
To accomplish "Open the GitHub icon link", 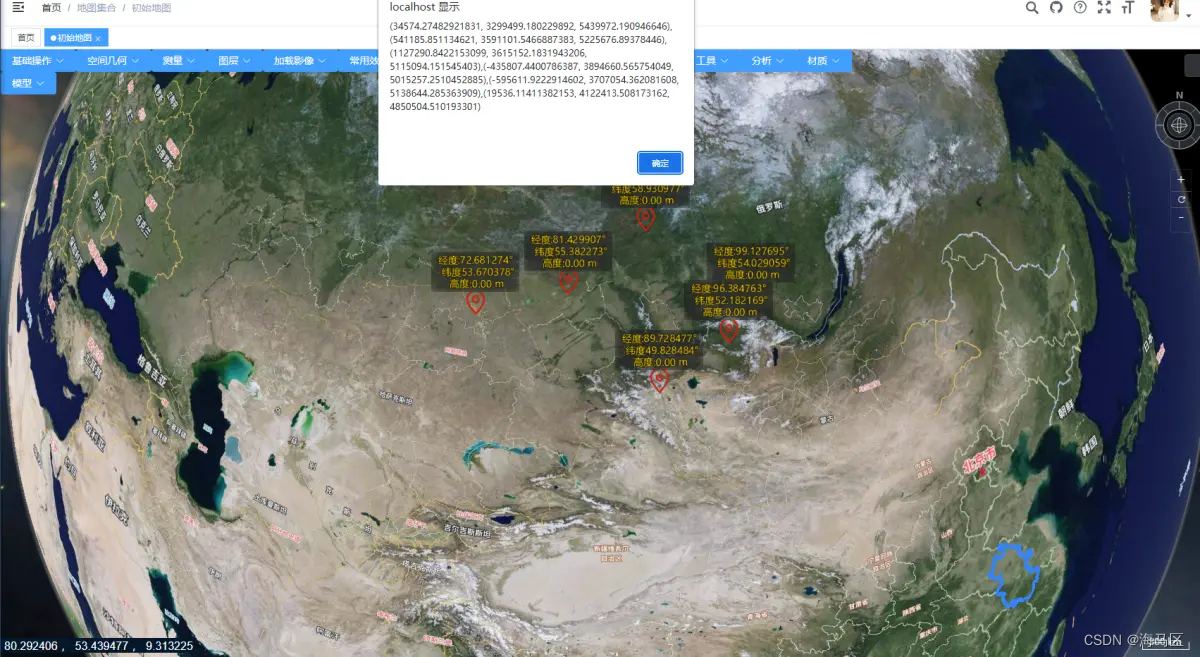I will tap(1056, 8).
